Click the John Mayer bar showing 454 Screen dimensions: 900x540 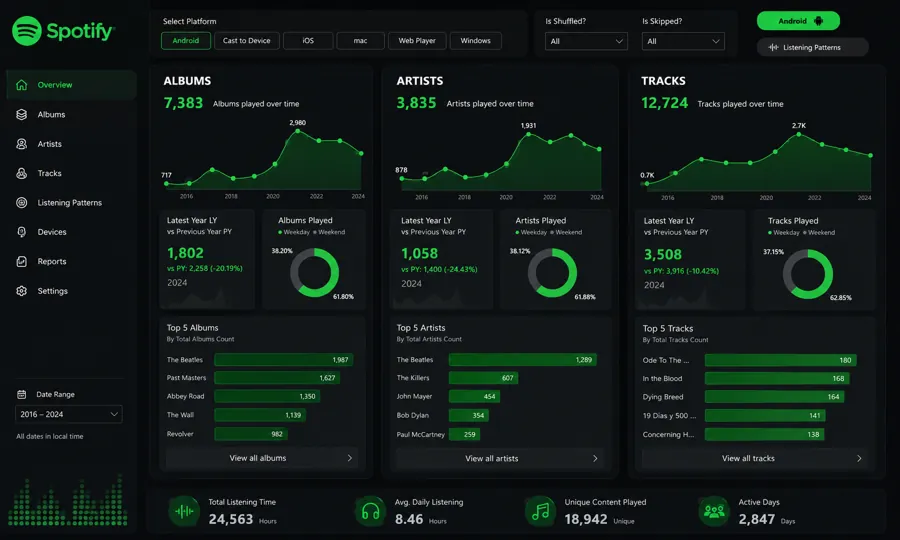(x=474, y=396)
